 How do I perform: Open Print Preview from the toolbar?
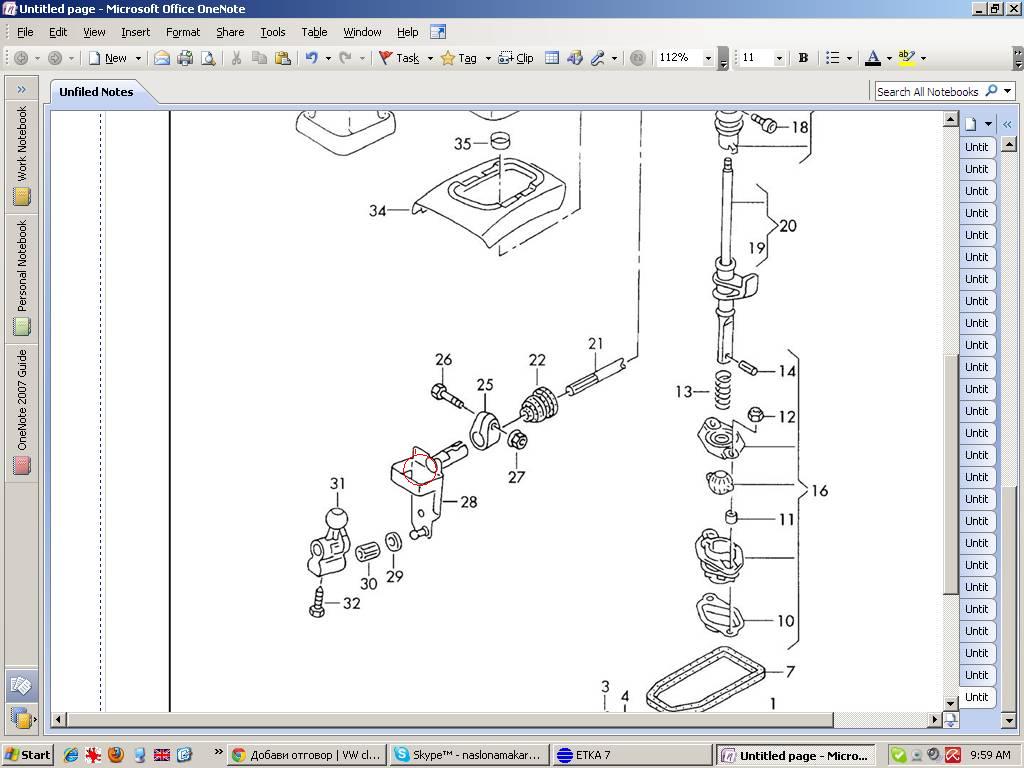(x=208, y=58)
